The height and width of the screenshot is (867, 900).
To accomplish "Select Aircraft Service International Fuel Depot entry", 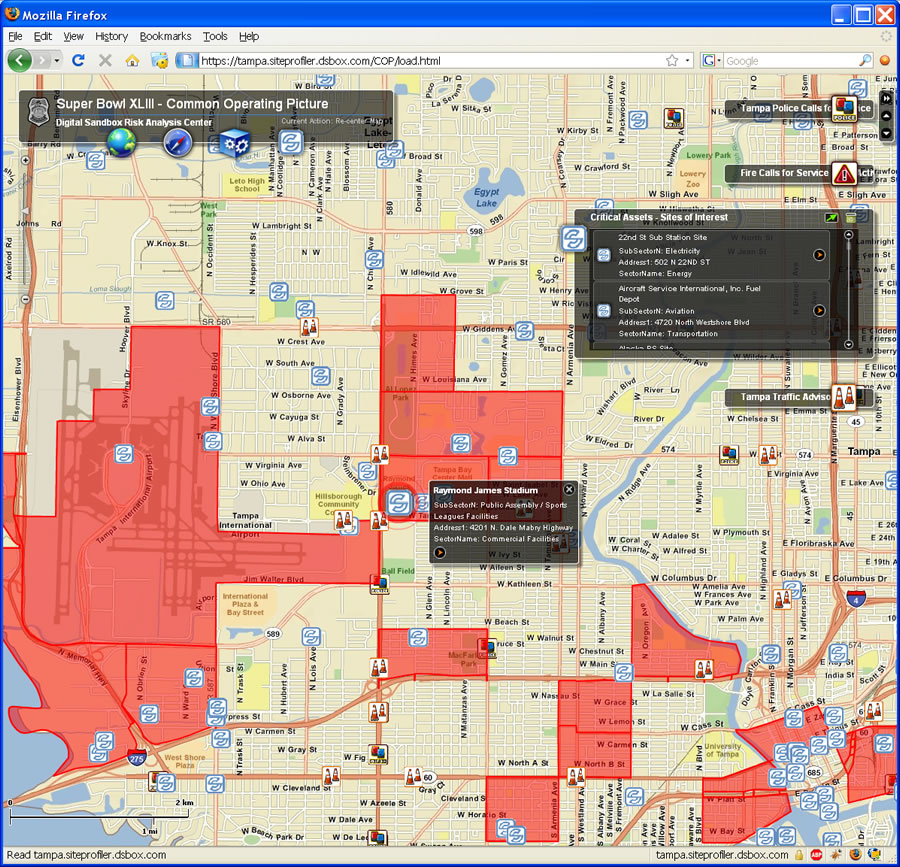I will tap(711, 310).
